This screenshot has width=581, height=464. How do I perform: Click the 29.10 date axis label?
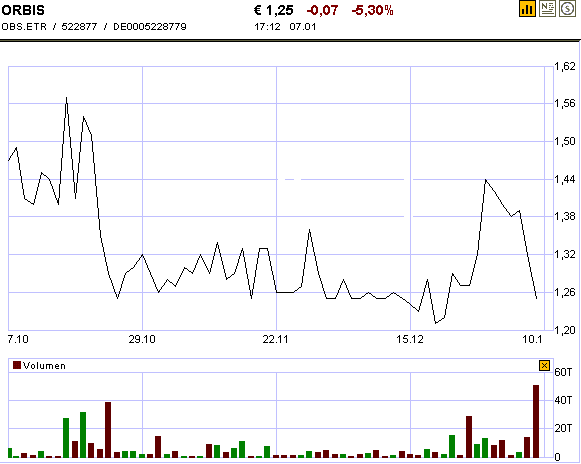pyautogui.click(x=142, y=339)
